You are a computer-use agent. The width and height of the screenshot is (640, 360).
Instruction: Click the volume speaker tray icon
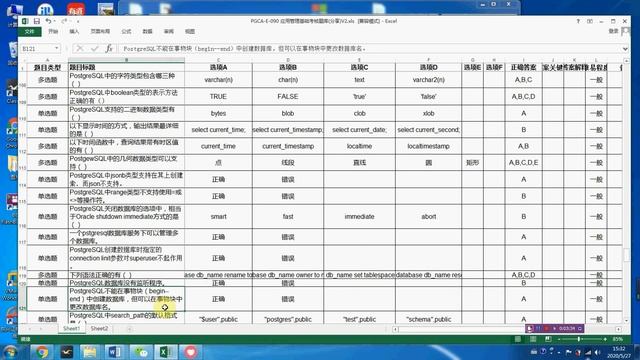coord(598,352)
